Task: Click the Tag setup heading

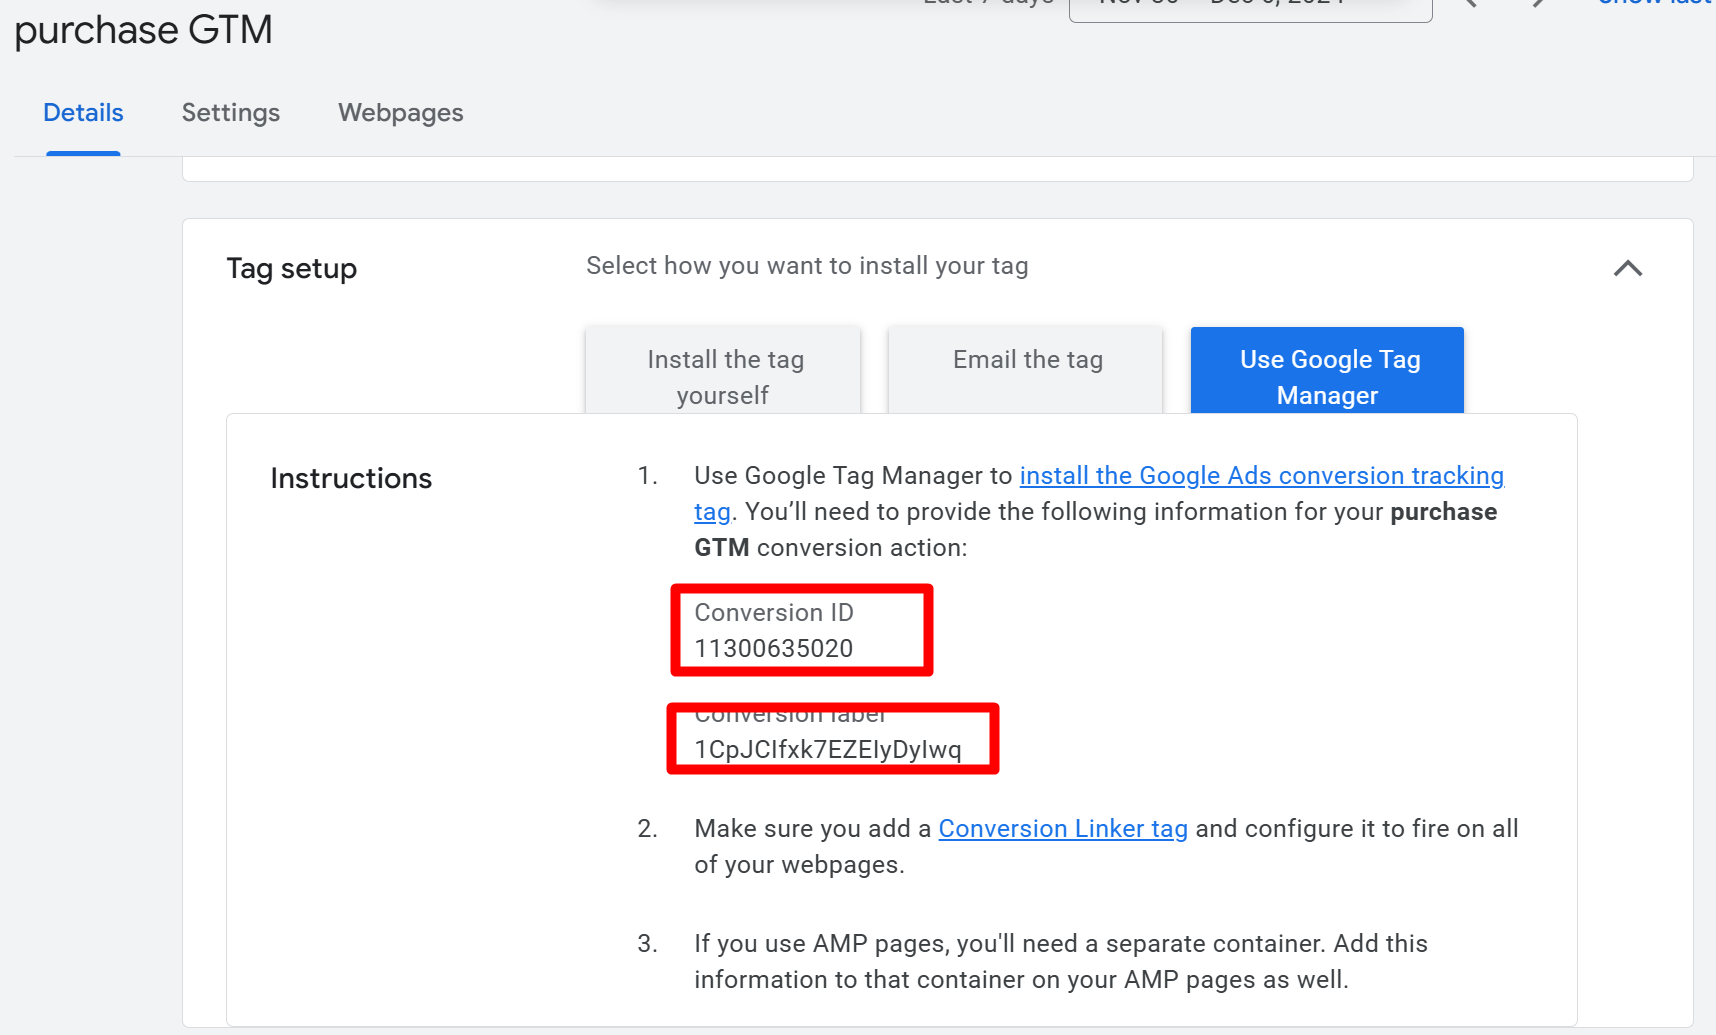Action: (x=291, y=268)
